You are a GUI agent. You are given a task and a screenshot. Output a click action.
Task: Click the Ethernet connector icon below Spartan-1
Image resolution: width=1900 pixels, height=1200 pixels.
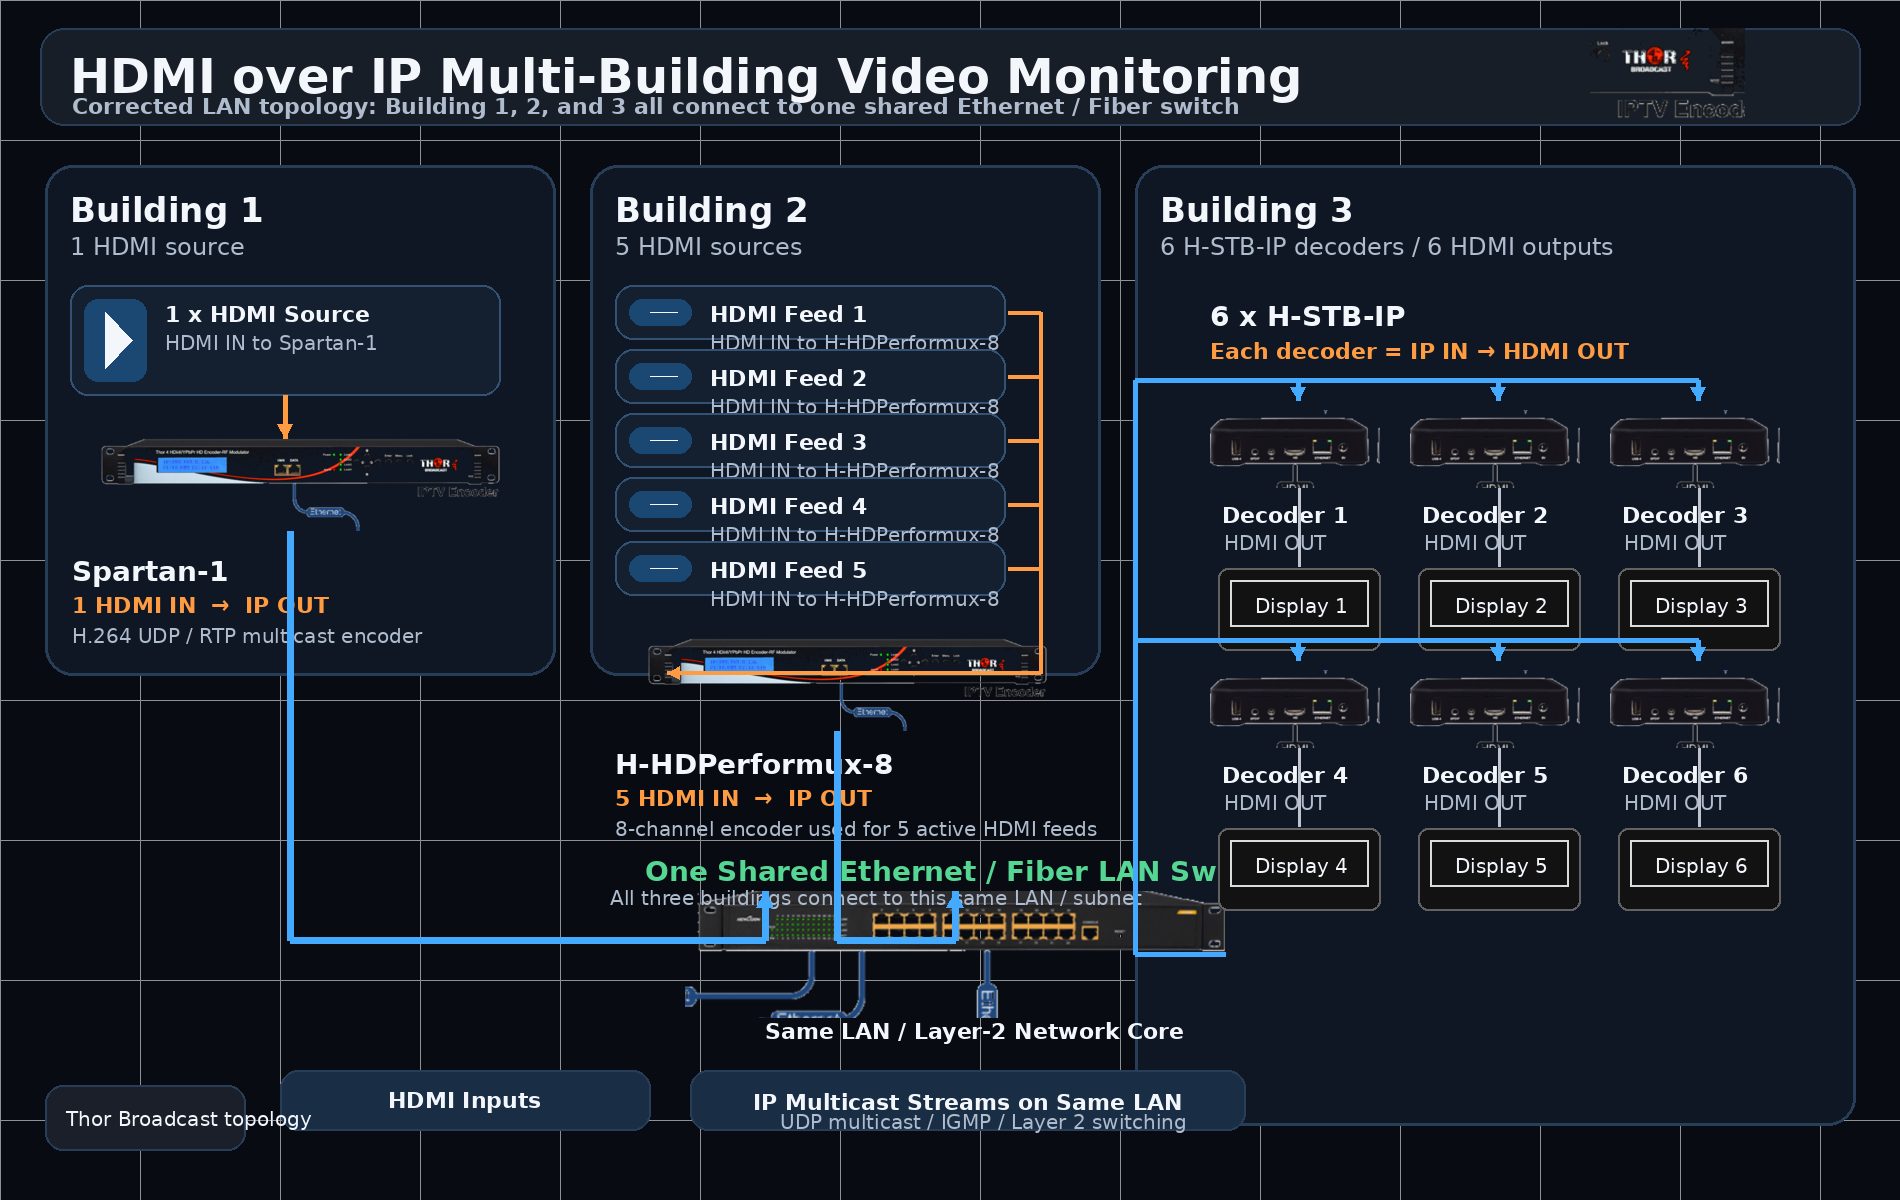(327, 511)
